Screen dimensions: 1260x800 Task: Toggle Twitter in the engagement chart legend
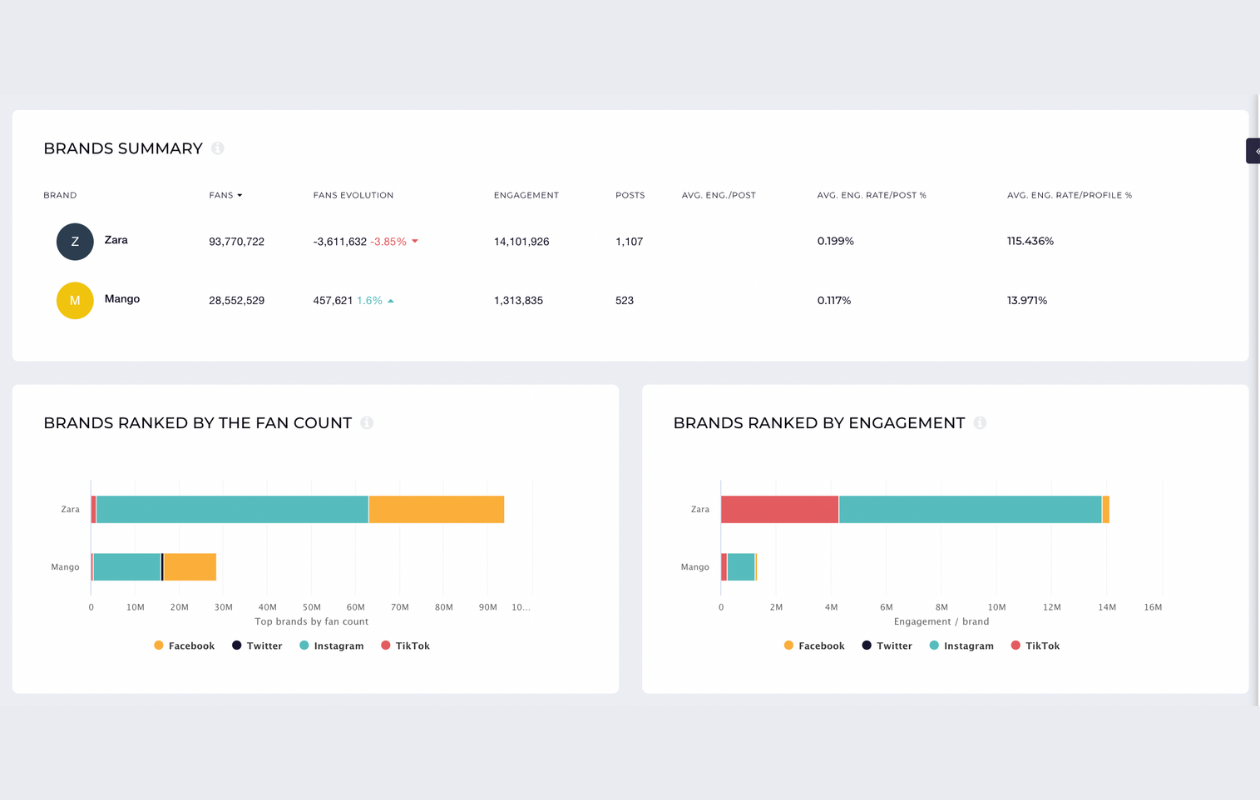pos(887,646)
